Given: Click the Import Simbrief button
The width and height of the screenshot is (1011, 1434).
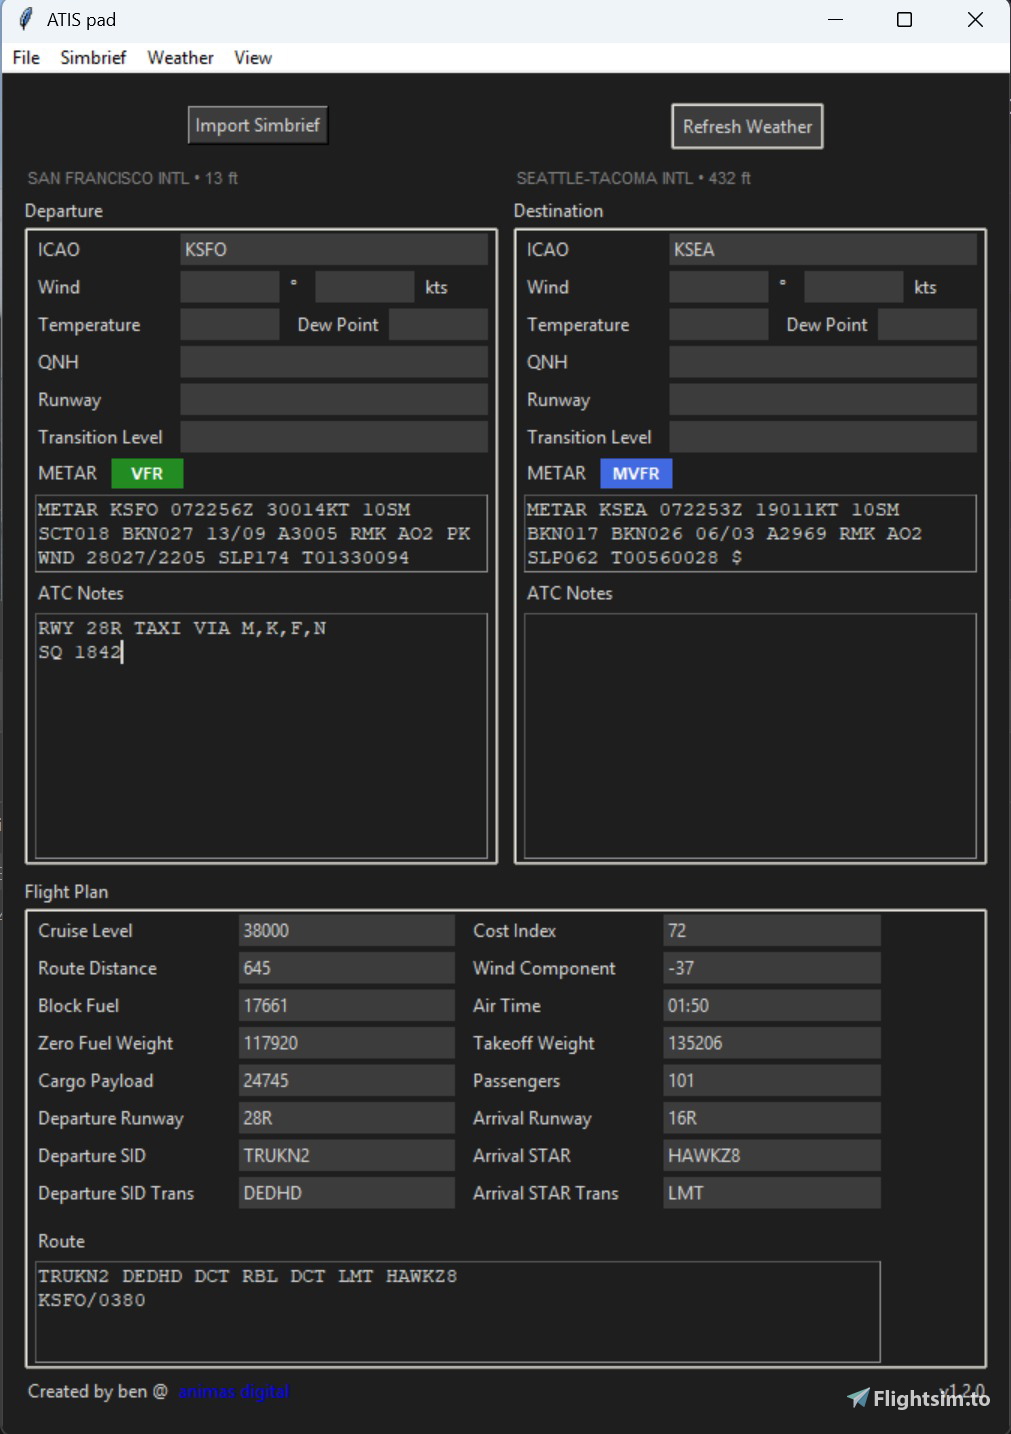Looking at the screenshot, I should (x=257, y=125).
